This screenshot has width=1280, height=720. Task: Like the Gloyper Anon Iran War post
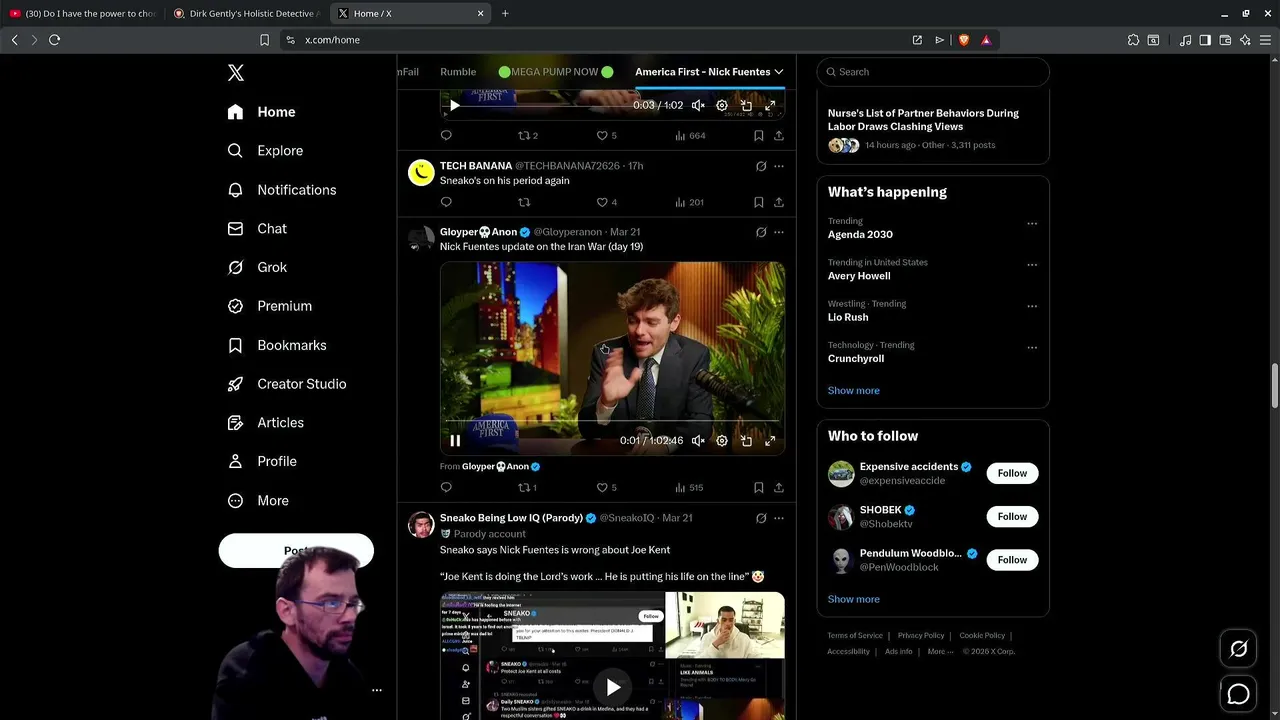pyautogui.click(x=607, y=488)
